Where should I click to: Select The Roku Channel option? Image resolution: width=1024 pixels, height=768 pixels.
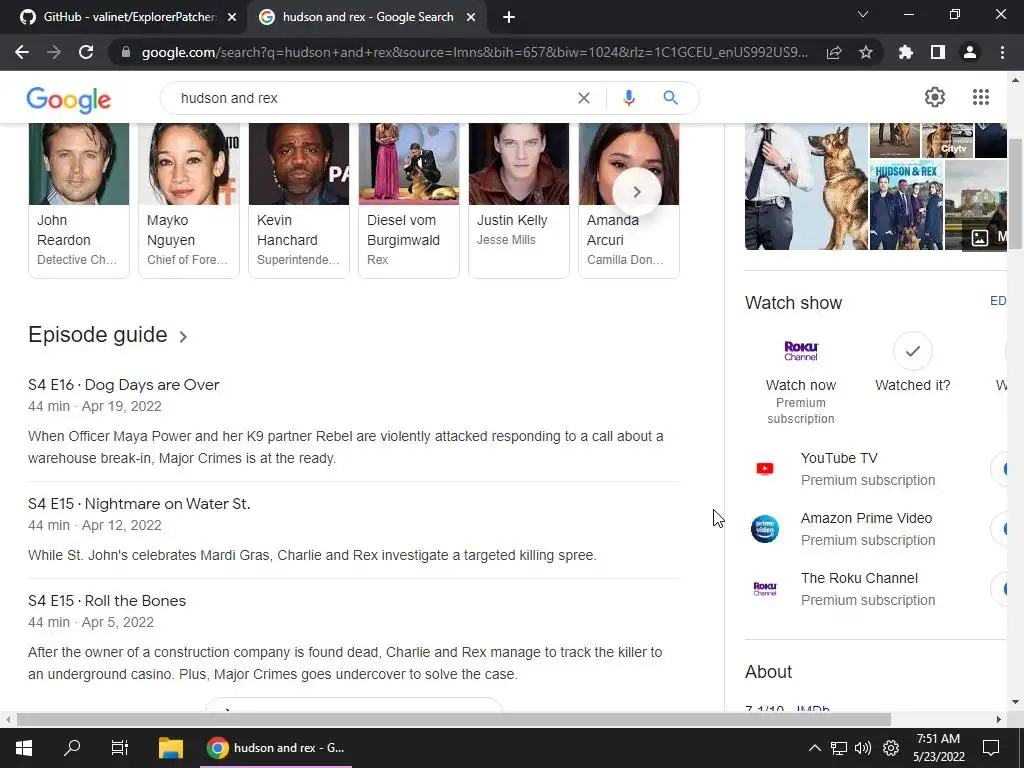click(x=869, y=588)
